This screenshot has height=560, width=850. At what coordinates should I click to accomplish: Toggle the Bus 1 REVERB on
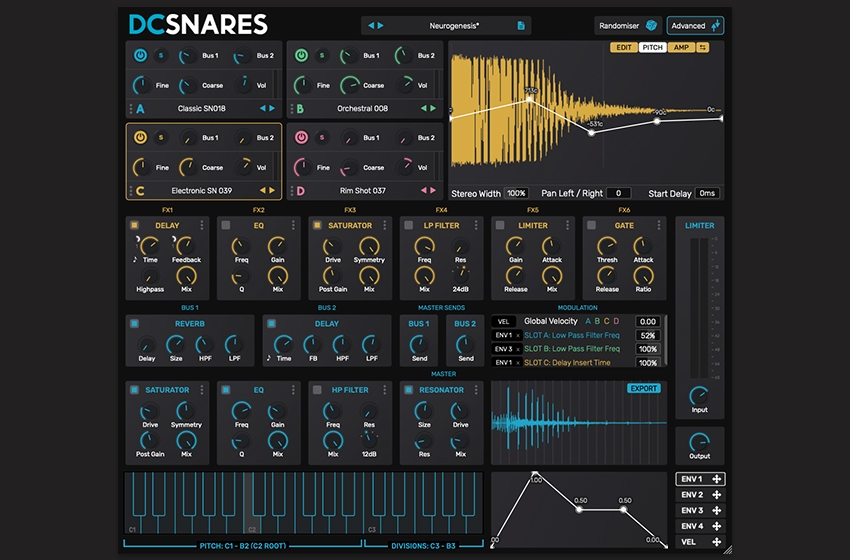(x=134, y=324)
